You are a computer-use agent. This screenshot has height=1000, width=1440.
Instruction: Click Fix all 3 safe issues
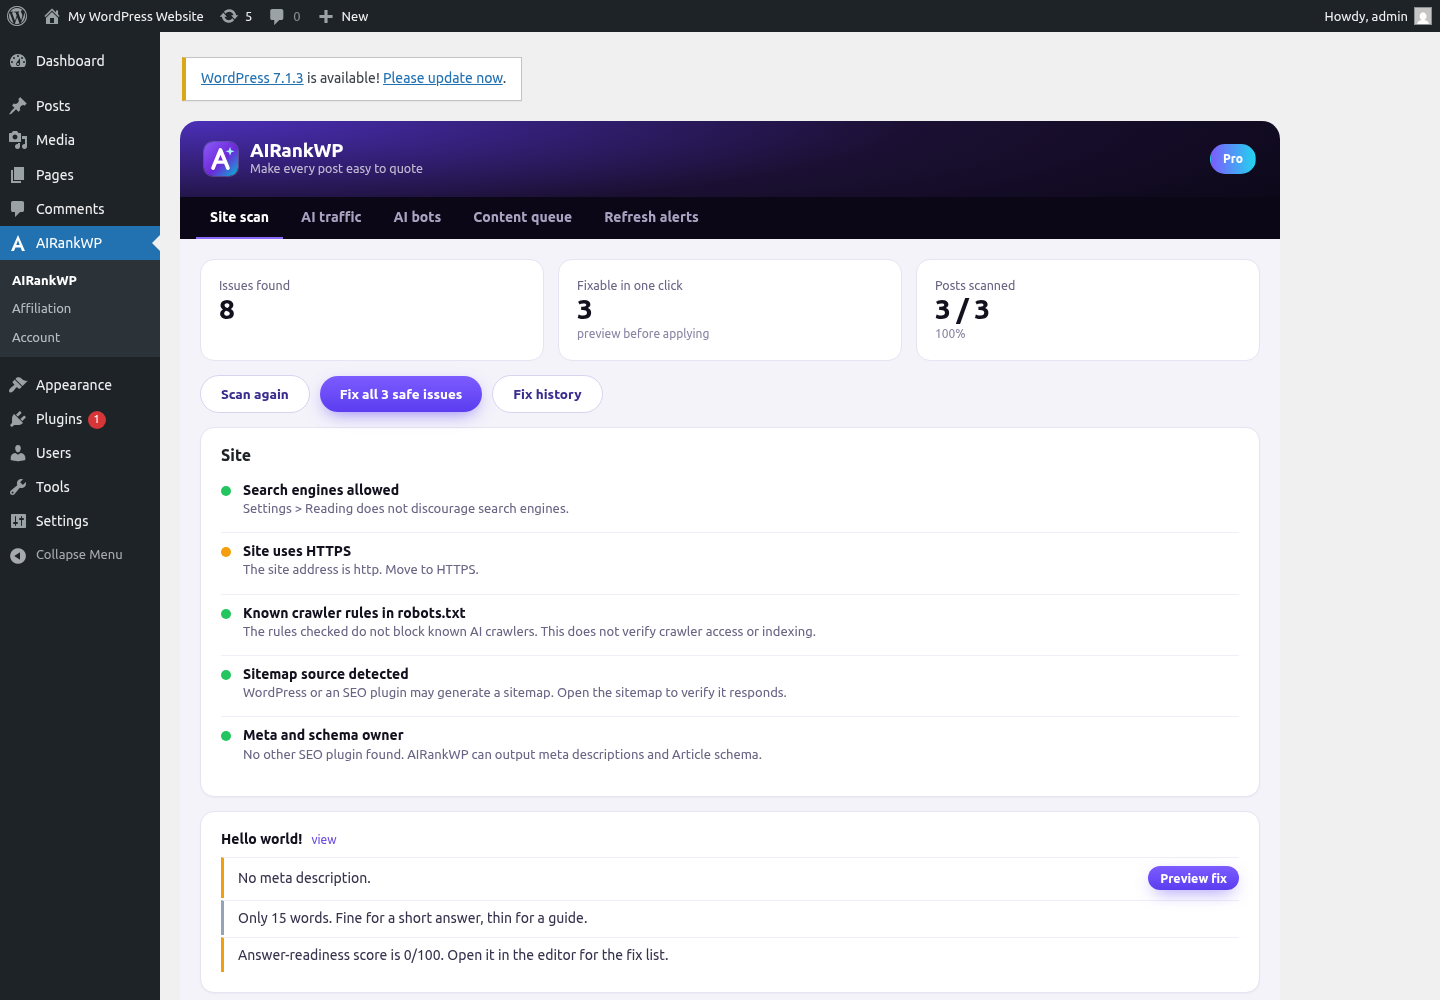[x=401, y=394]
